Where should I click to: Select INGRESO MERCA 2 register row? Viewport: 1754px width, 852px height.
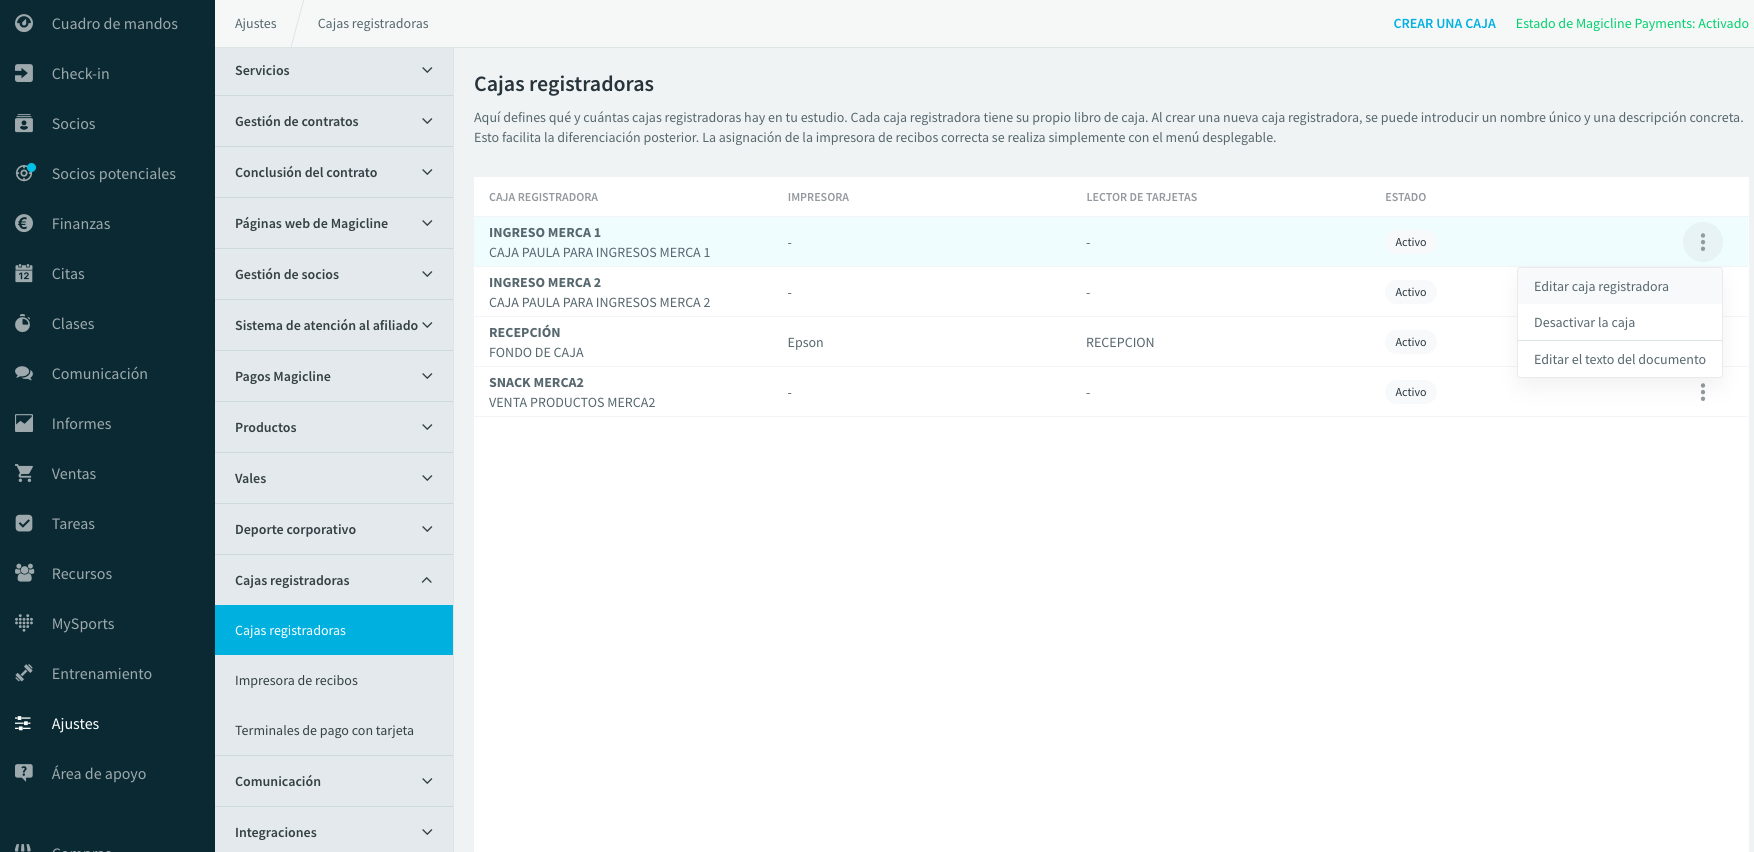tap(1111, 292)
